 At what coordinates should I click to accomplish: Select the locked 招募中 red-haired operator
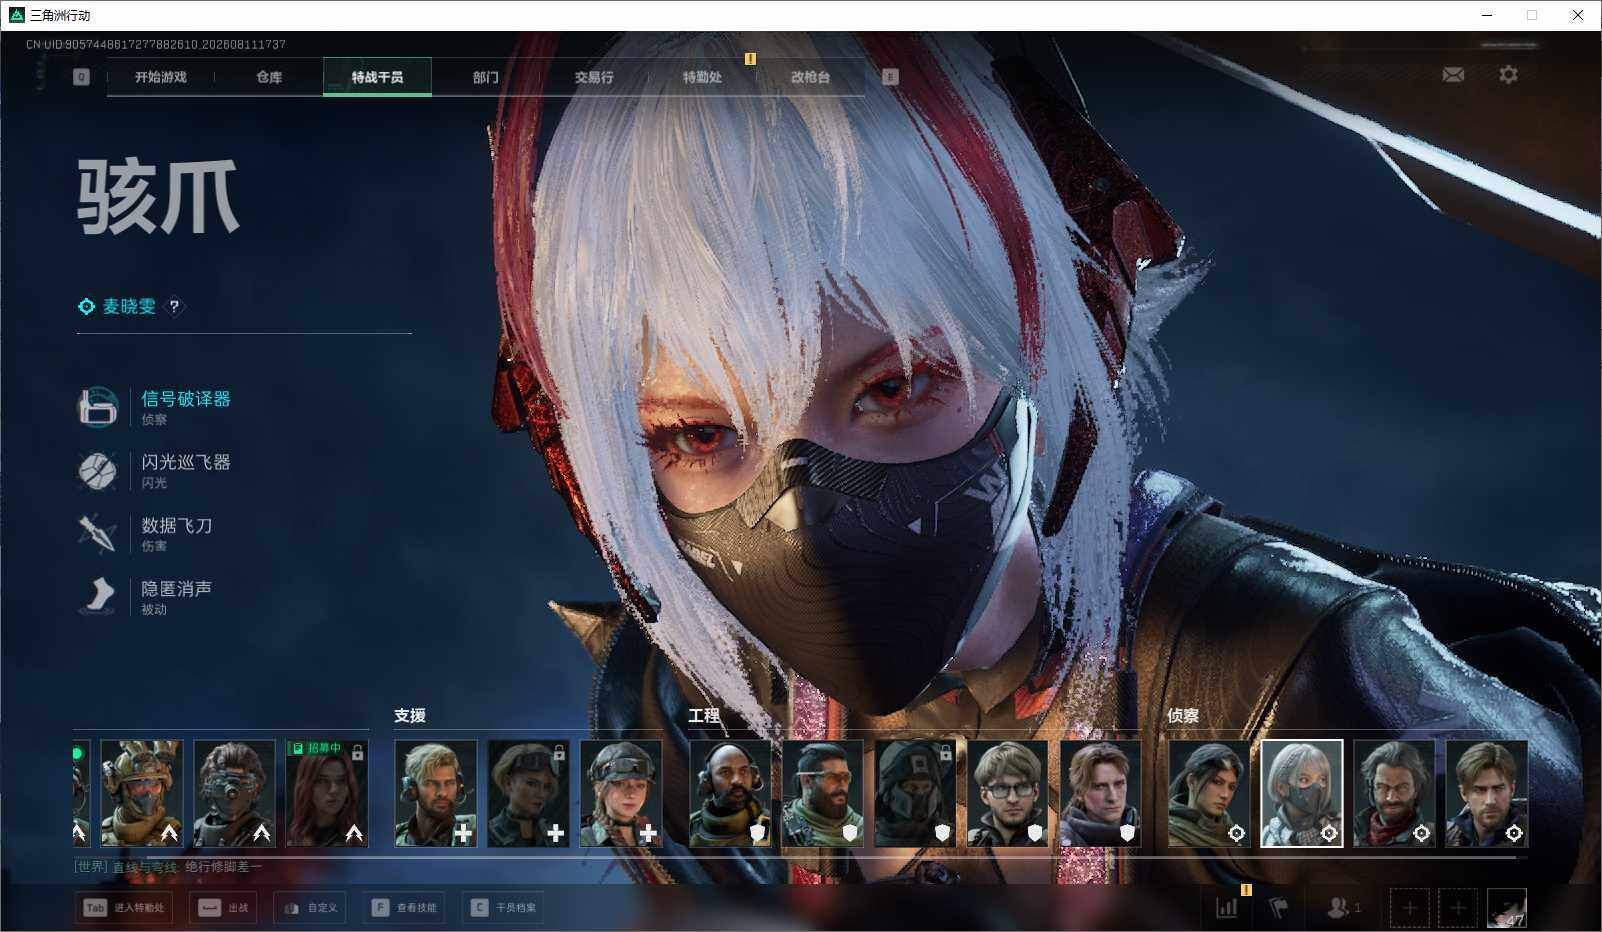[327, 794]
